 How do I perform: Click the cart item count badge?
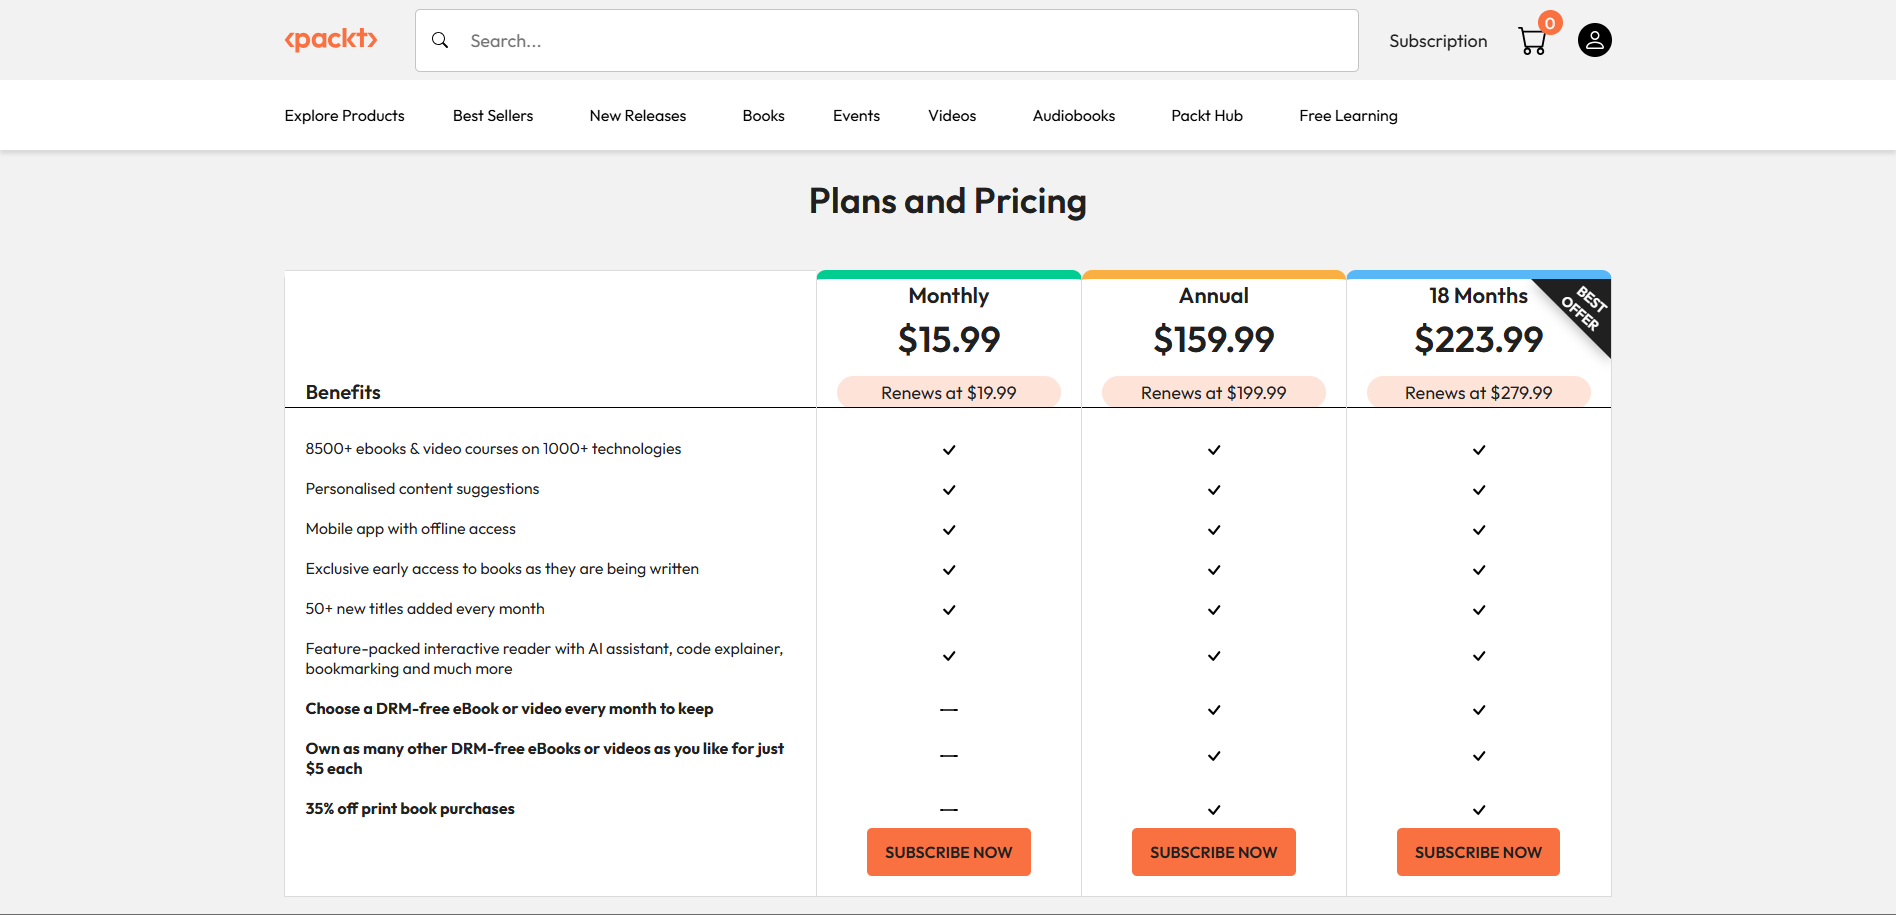click(x=1550, y=23)
